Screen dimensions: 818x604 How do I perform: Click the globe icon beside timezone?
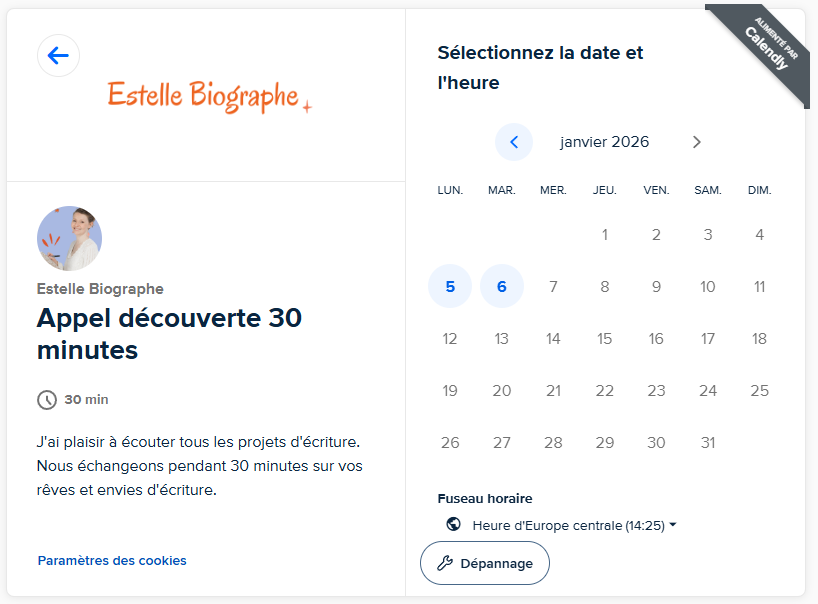click(454, 525)
